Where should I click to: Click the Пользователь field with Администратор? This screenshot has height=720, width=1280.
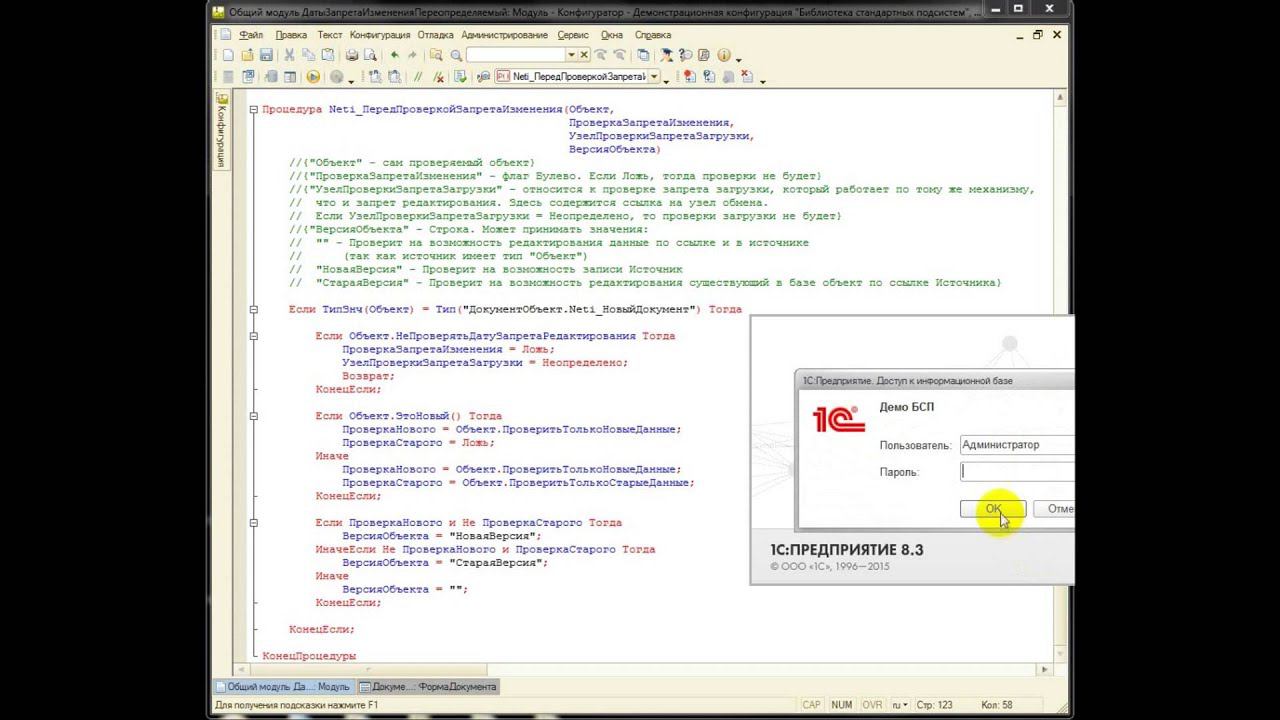click(1017, 445)
